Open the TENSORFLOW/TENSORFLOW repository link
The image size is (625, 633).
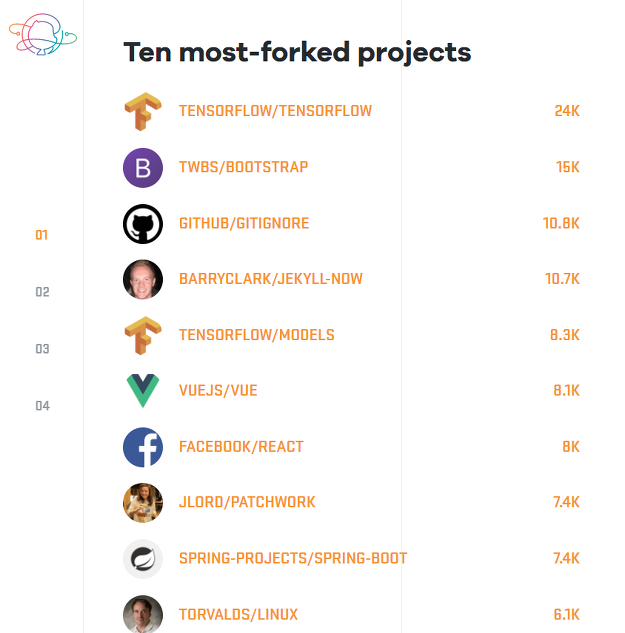[275, 111]
